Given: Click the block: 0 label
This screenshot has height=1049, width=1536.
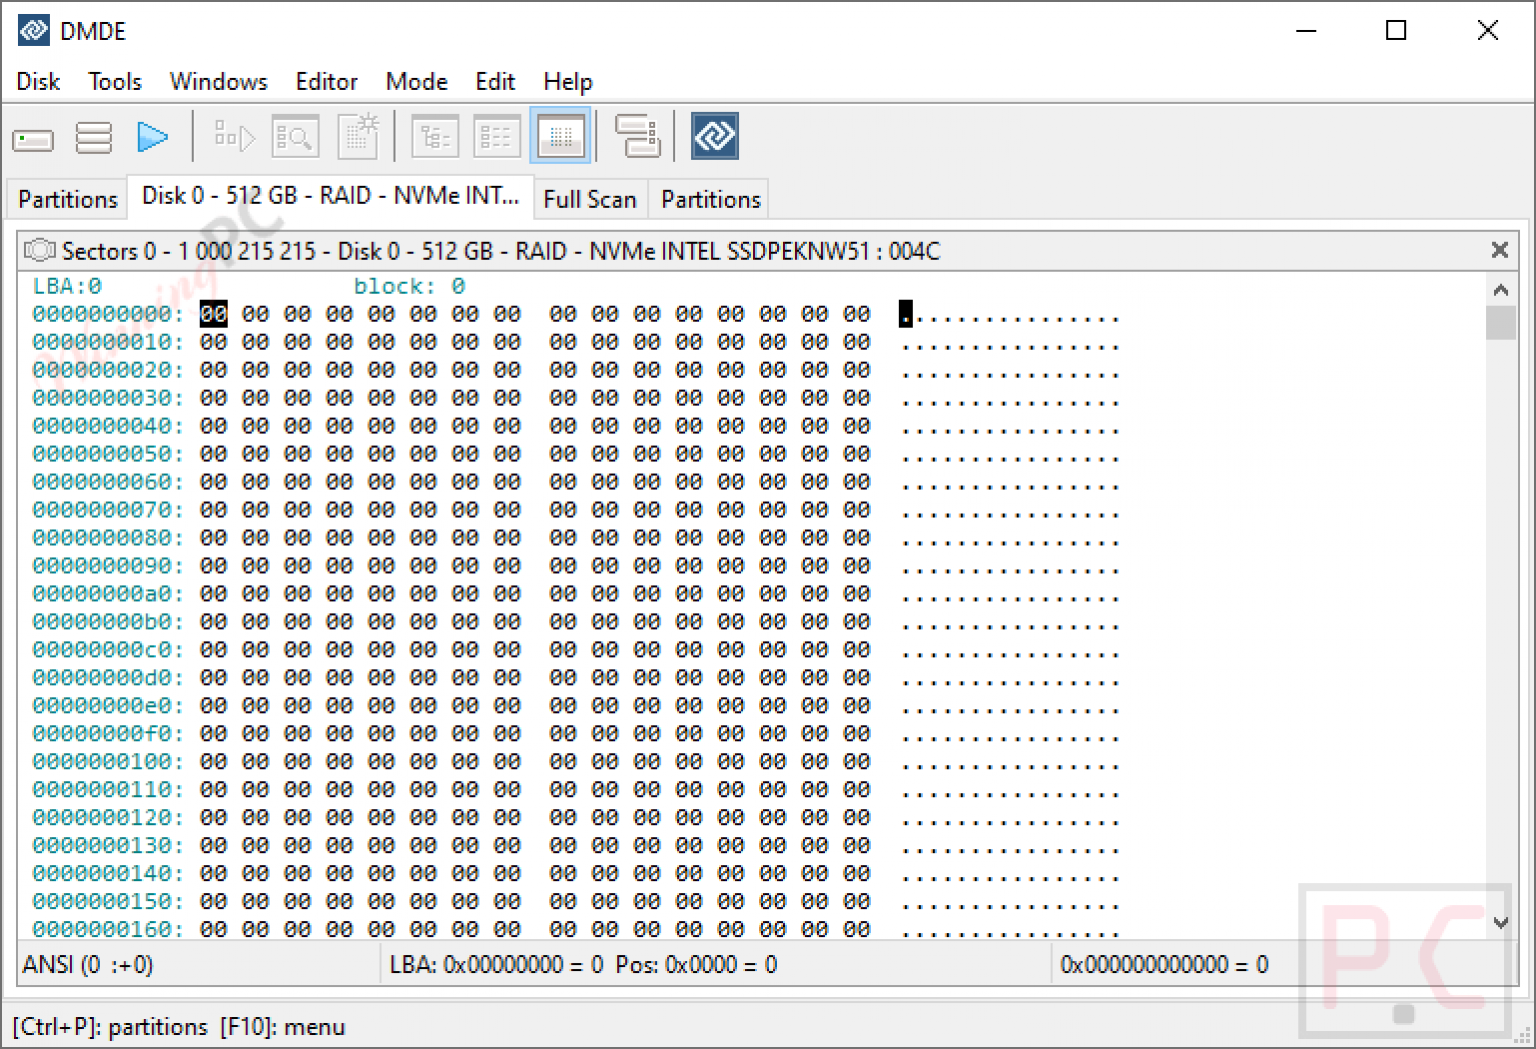Looking at the screenshot, I should 409,286.
